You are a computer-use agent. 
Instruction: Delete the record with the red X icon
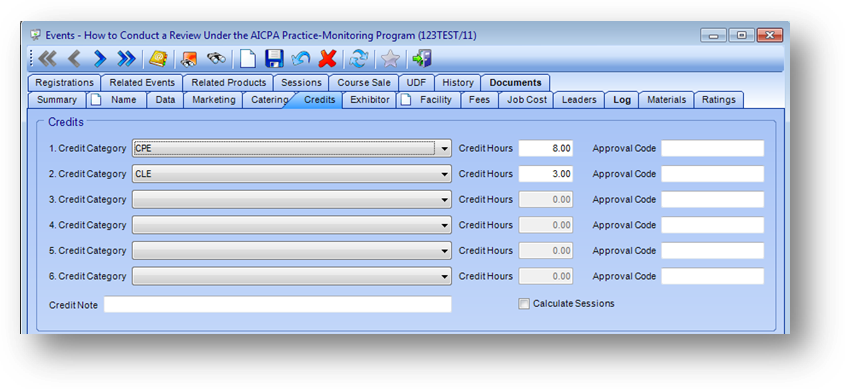pyautogui.click(x=327, y=59)
